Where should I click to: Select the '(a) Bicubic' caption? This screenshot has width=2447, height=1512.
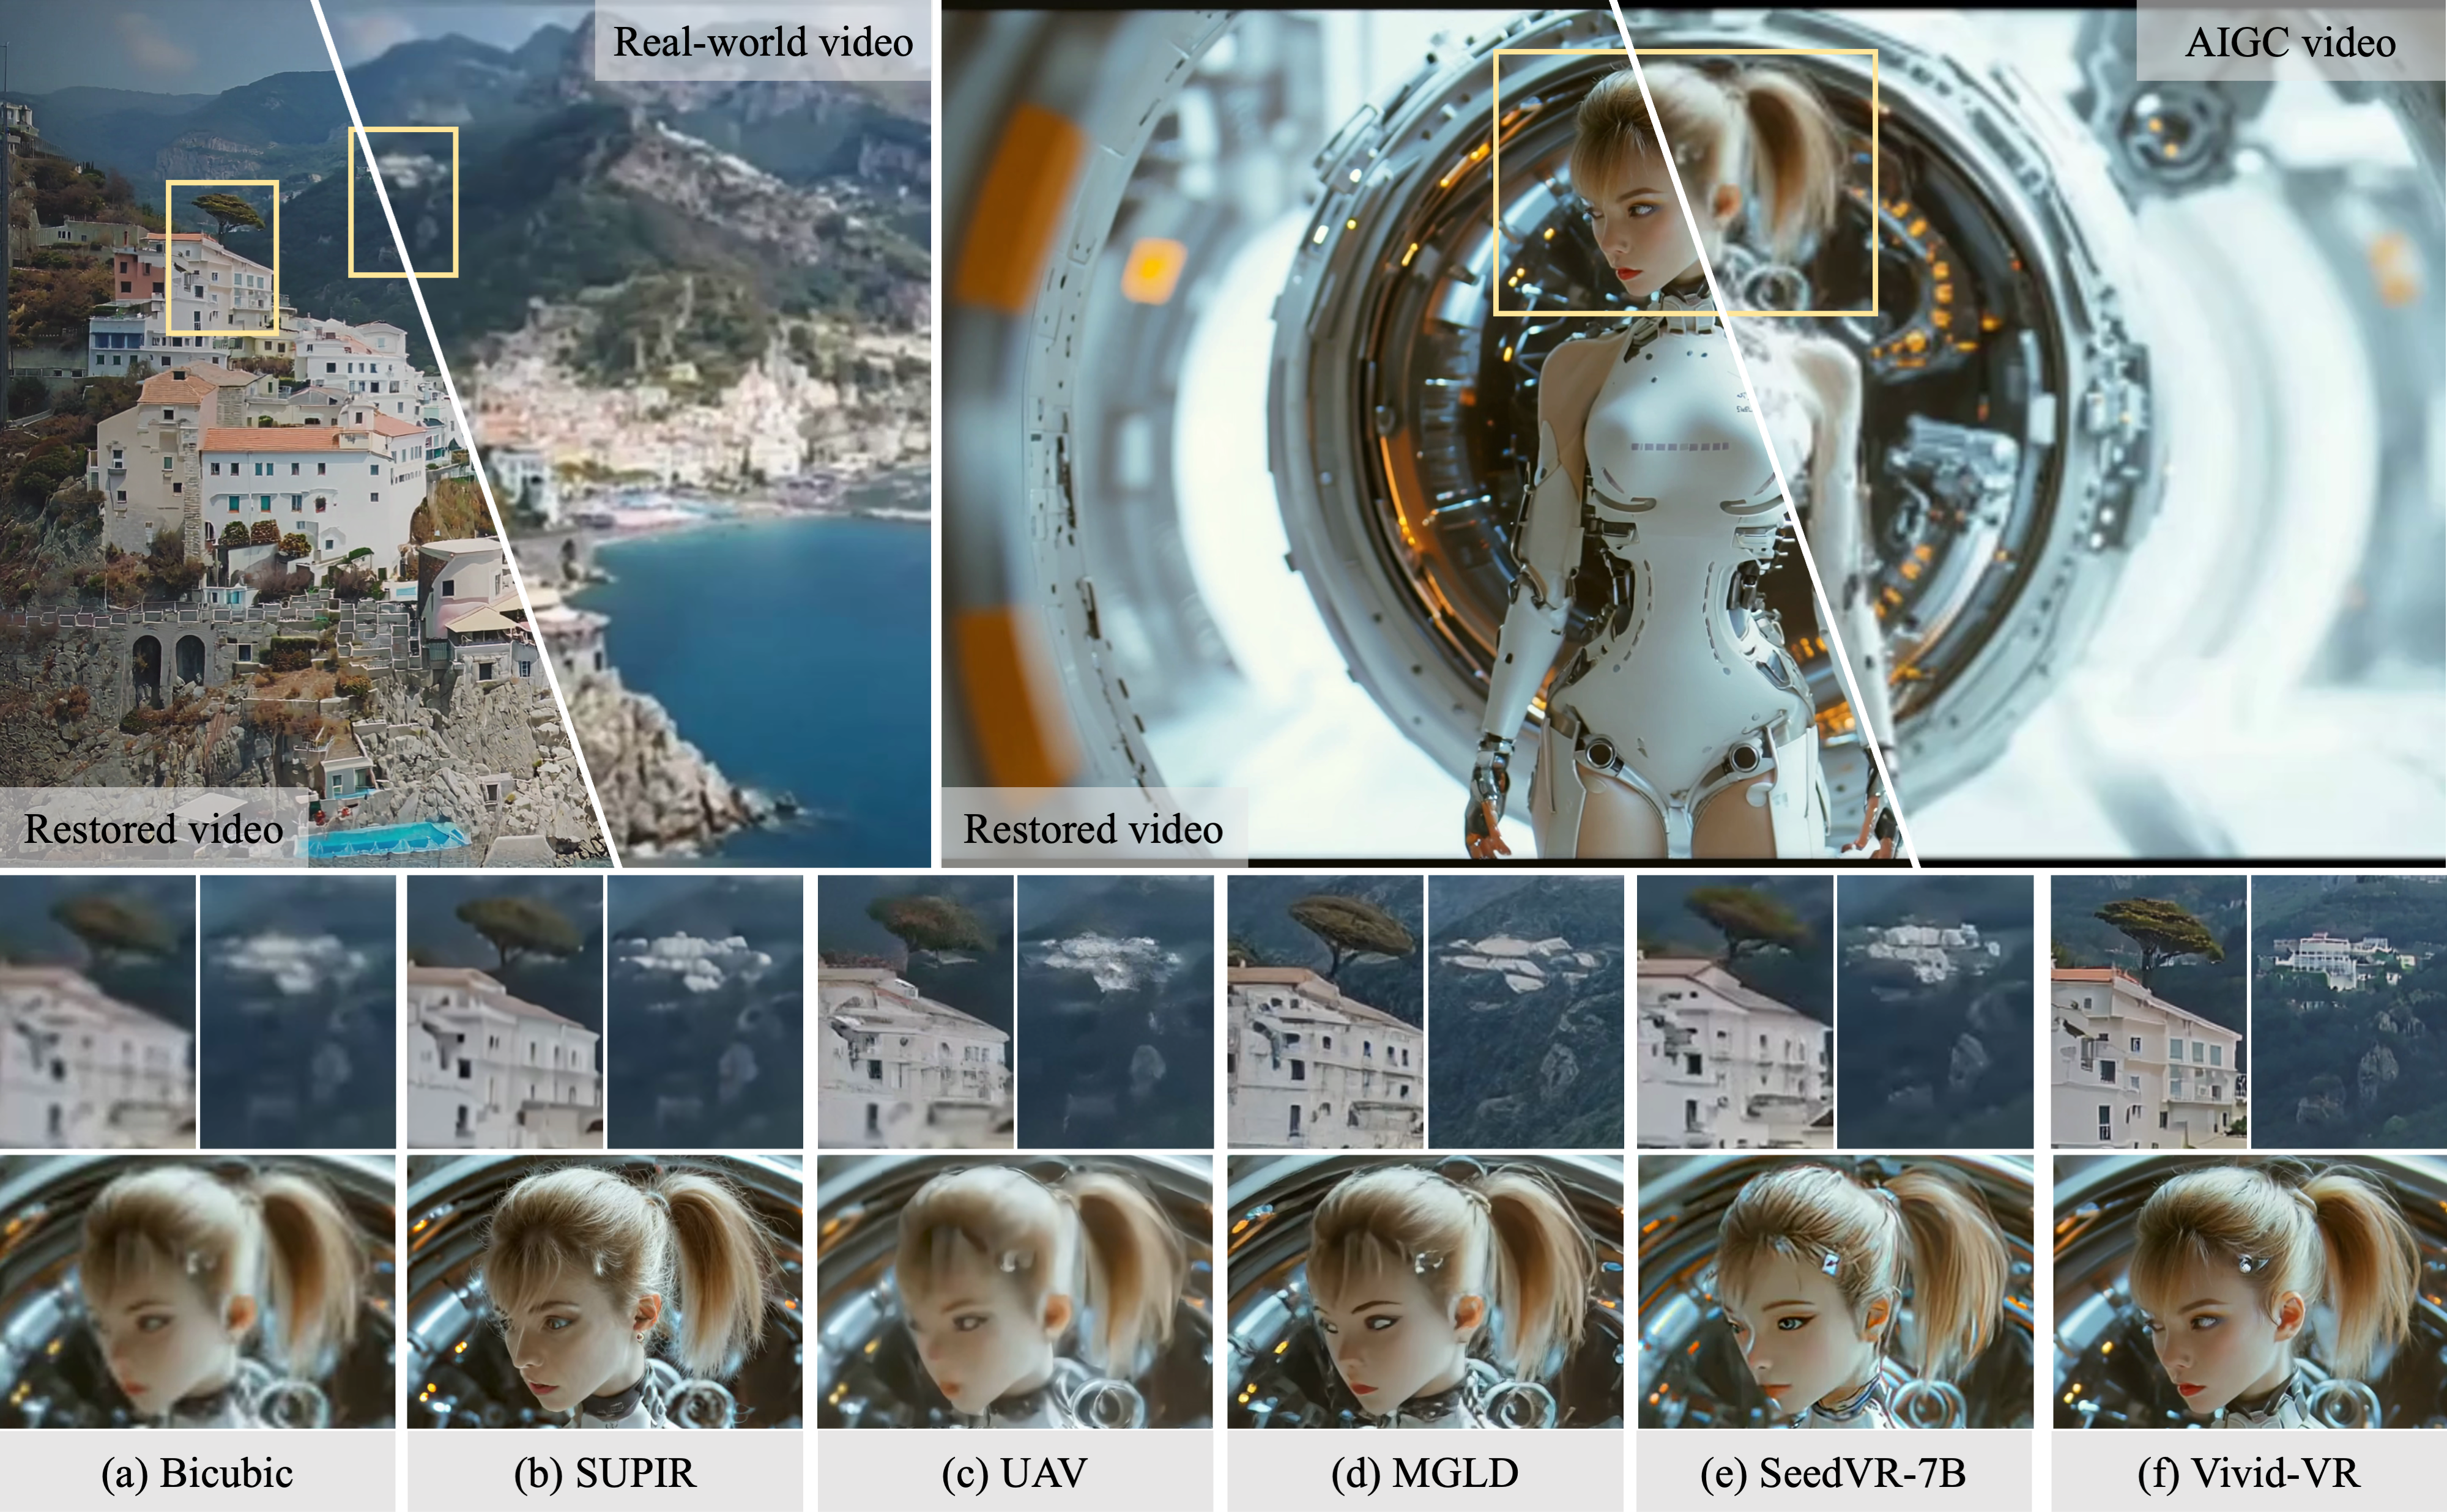tap(197, 1473)
